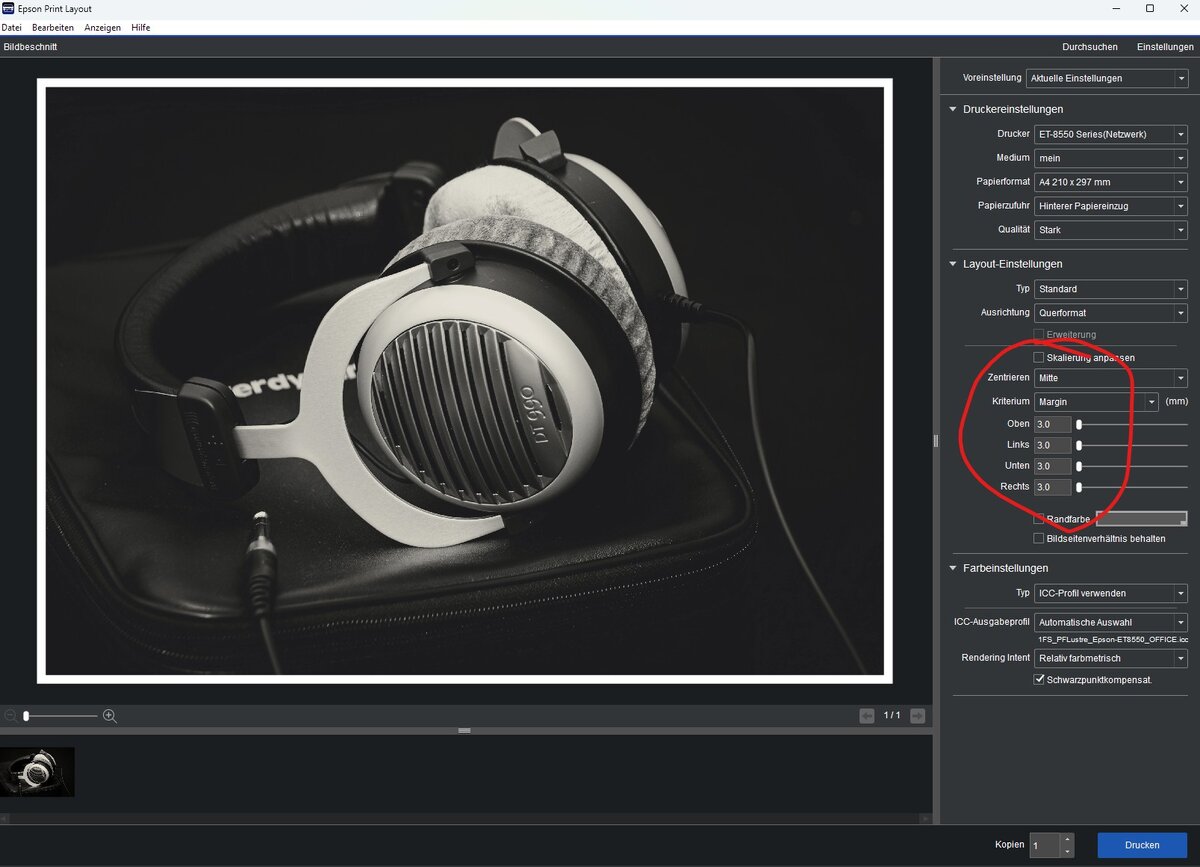Click the Oben margin value field
The image size is (1200, 867).
[x=1052, y=424]
